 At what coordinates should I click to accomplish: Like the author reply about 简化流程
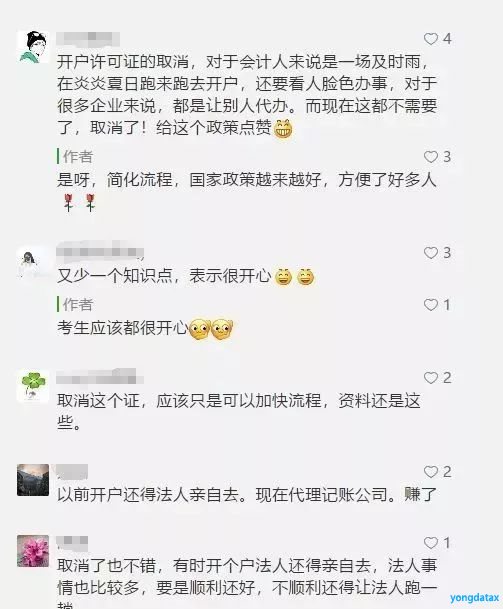[x=430, y=157]
